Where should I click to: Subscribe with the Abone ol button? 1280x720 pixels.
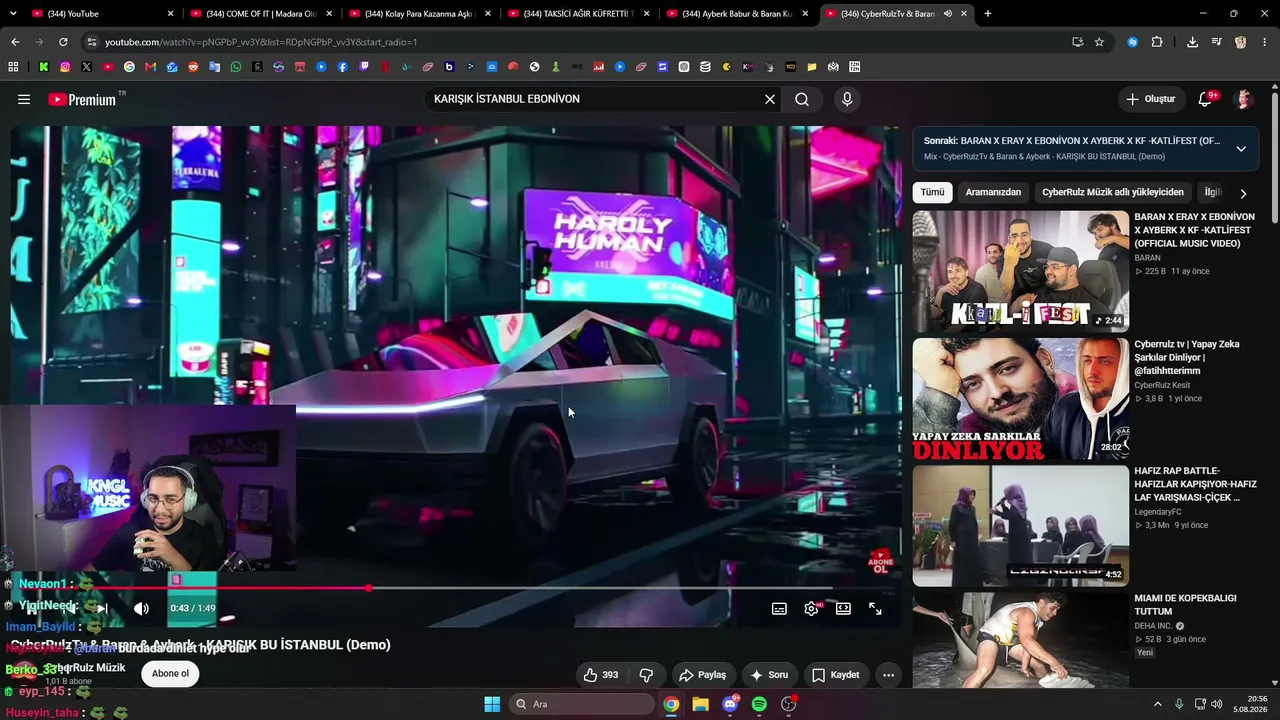tap(170, 673)
